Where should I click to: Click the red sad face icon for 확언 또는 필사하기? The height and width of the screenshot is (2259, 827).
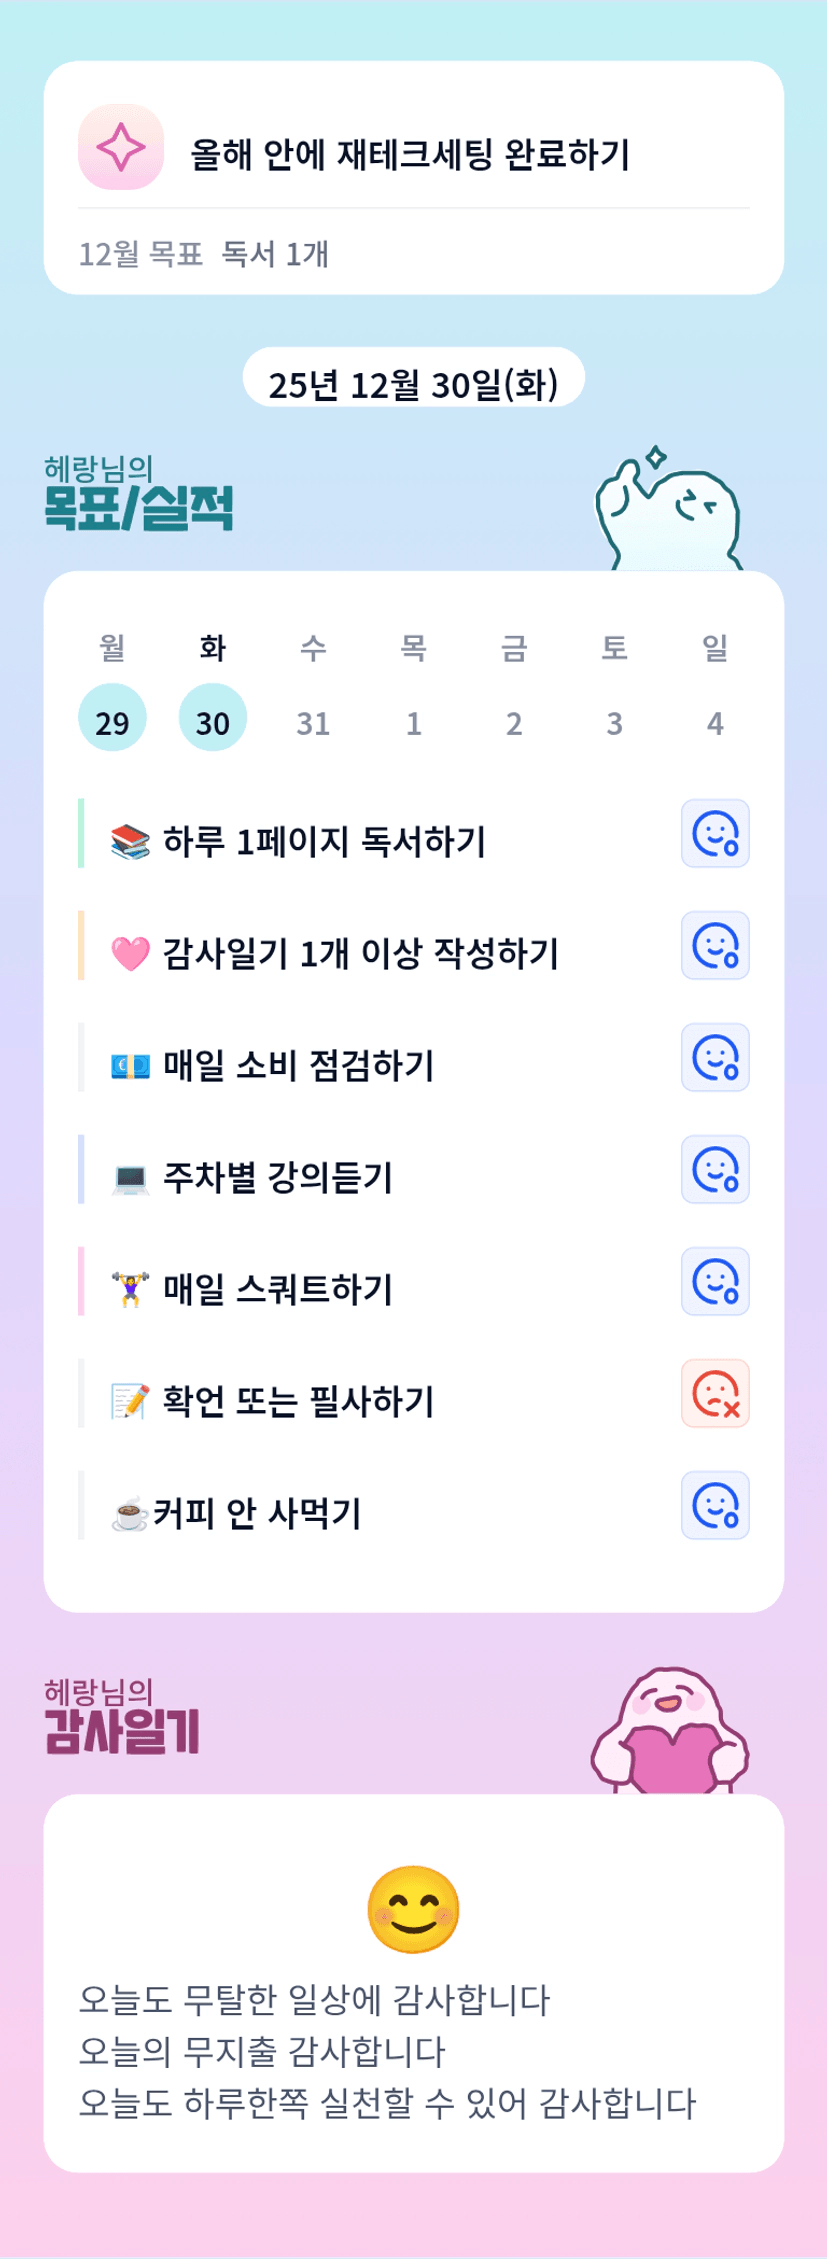pyautogui.click(x=715, y=1394)
